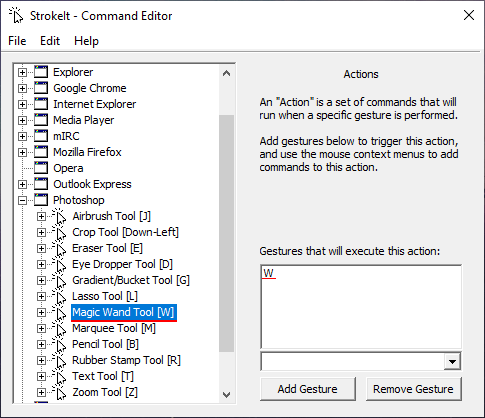The height and width of the screenshot is (418, 485).
Task: Click the tree's vertical scrollbar thumb
Action: (227, 233)
